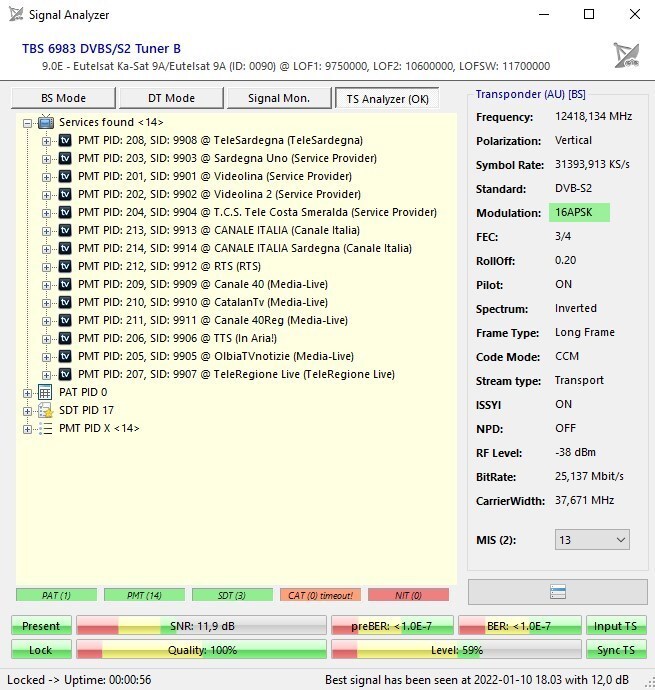Click the SNR 11,9 dB meter bar
655x690 pixels.
tap(202, 626)
